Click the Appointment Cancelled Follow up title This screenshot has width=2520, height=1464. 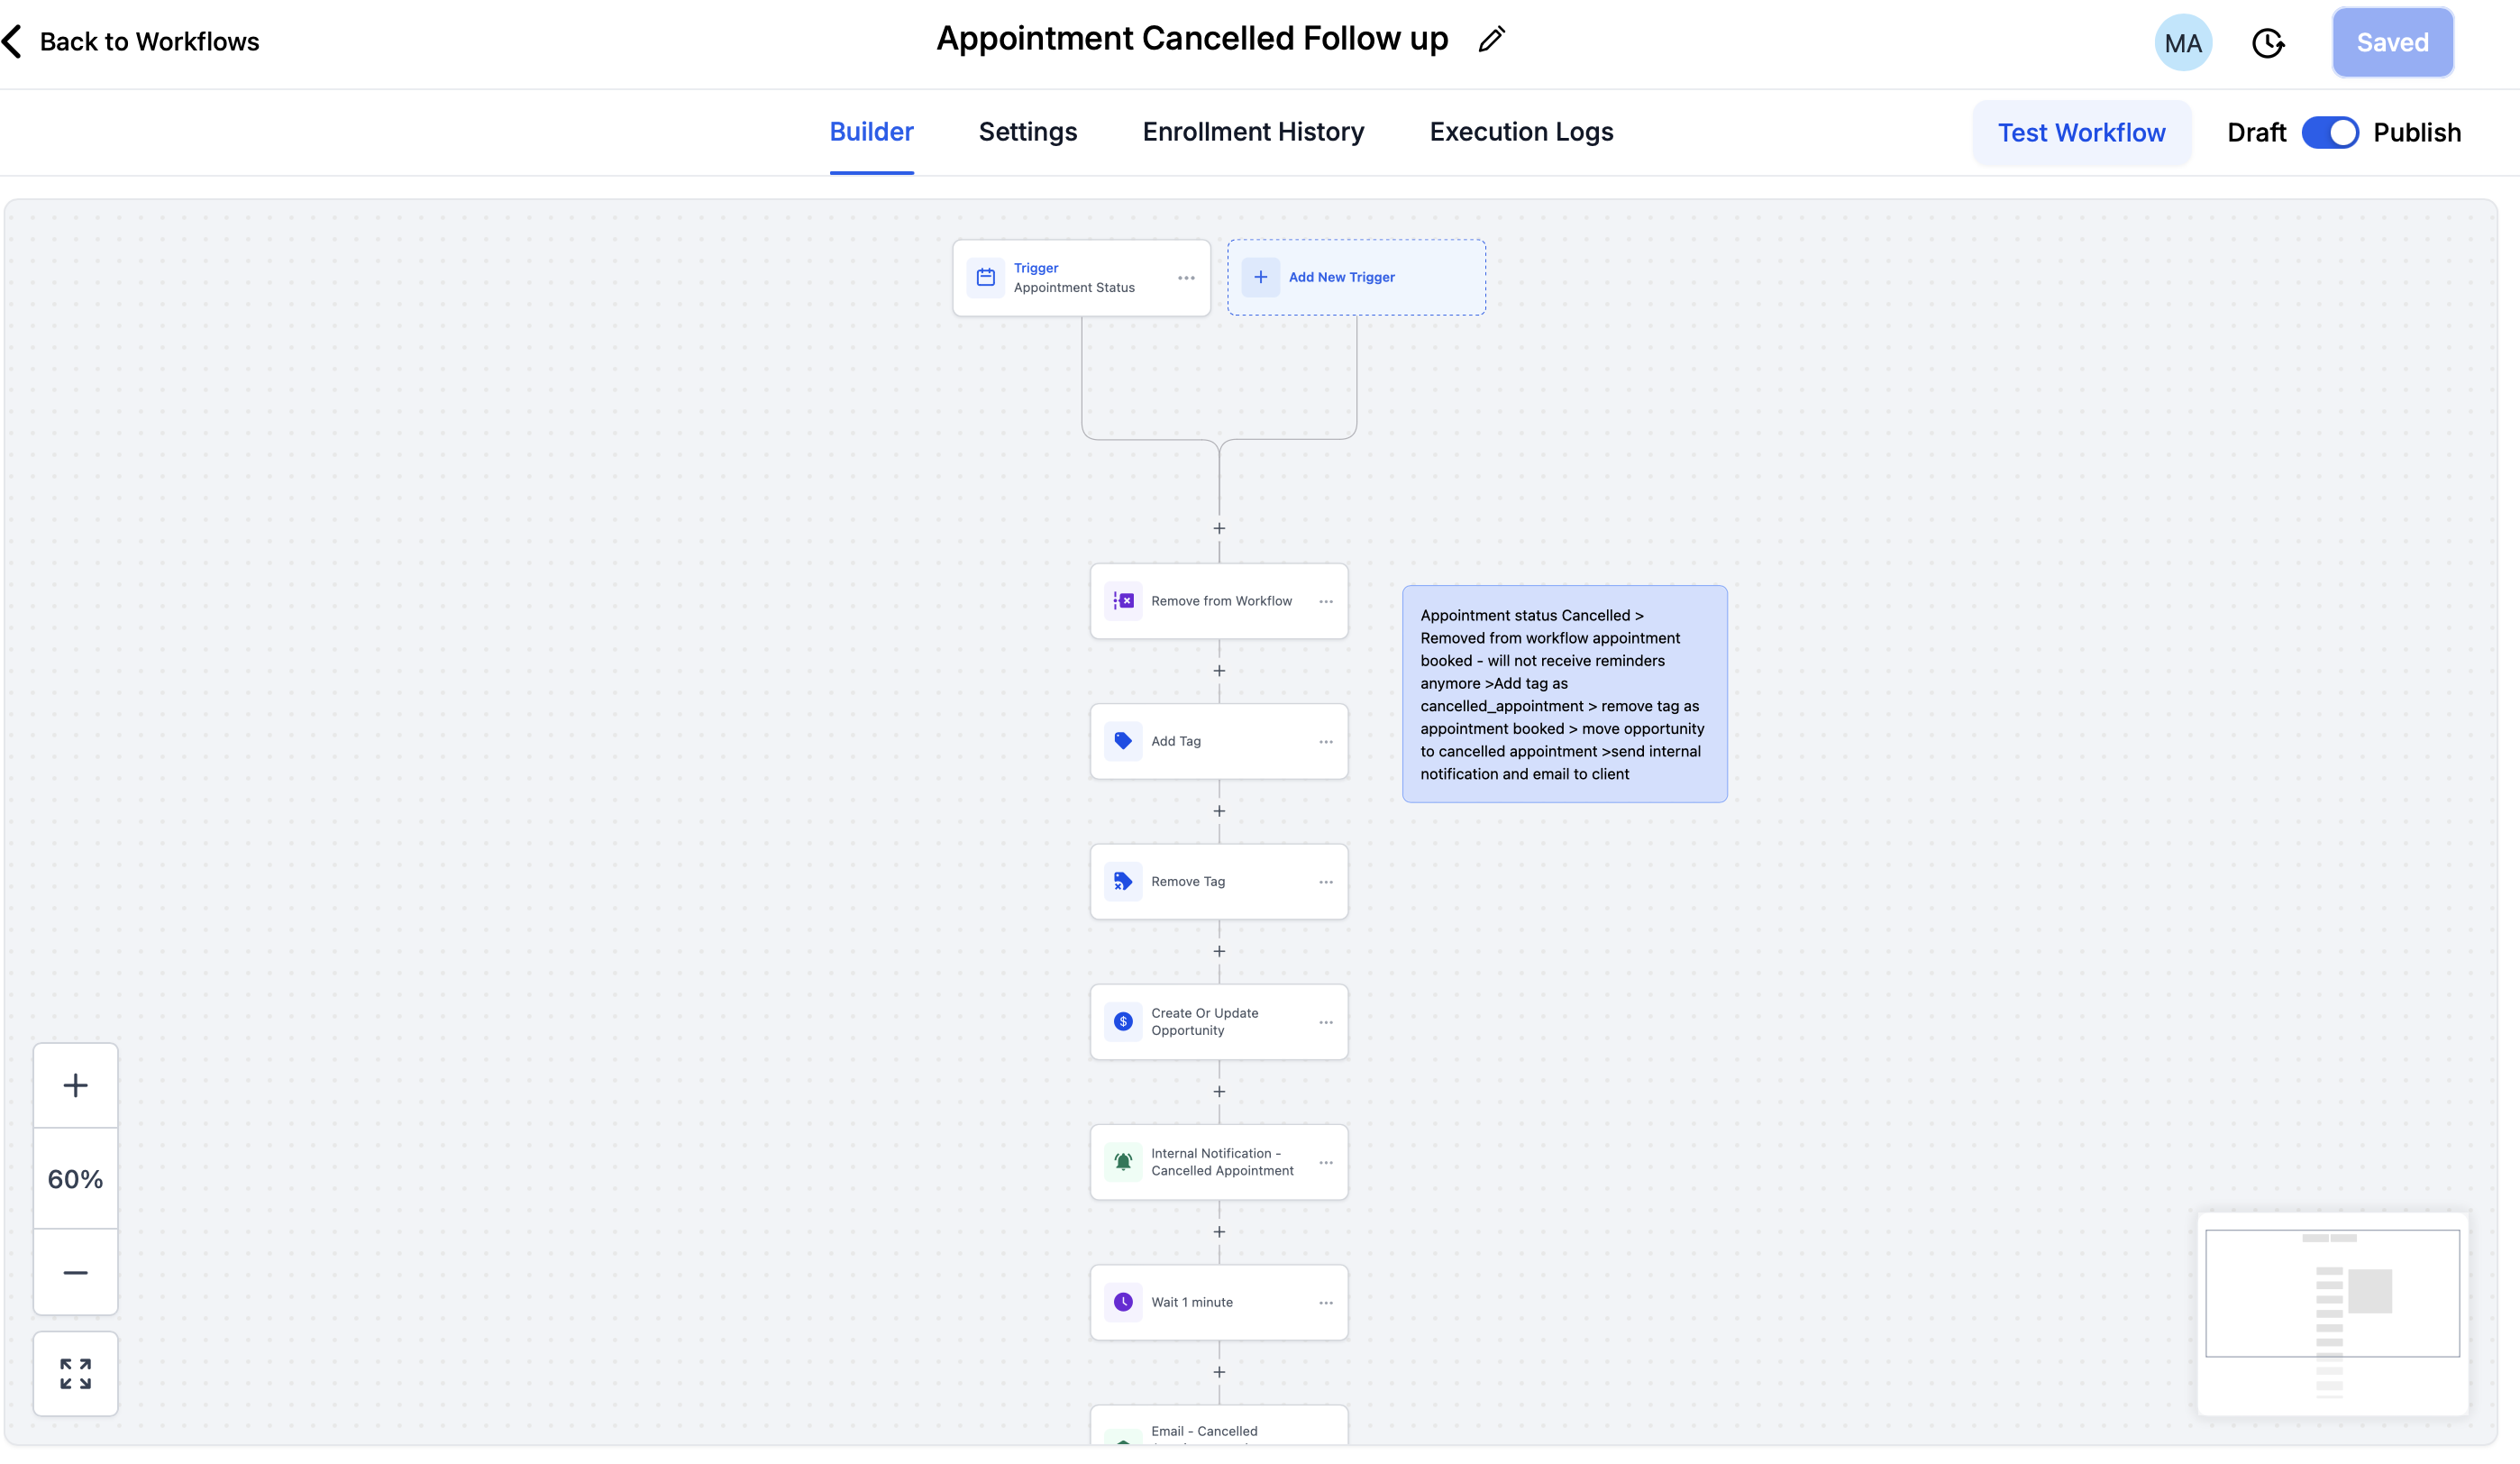1192,39
